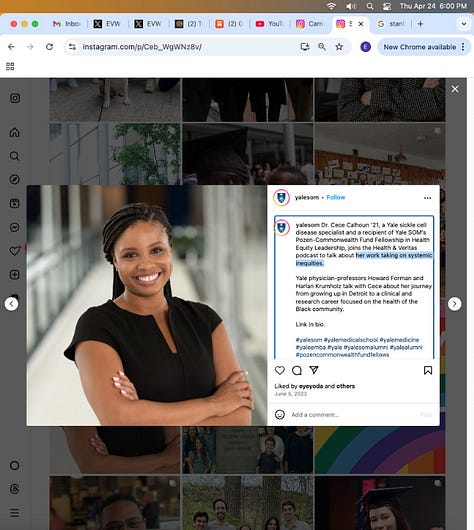Click the Add a comment field

click(x=353, y=415)
